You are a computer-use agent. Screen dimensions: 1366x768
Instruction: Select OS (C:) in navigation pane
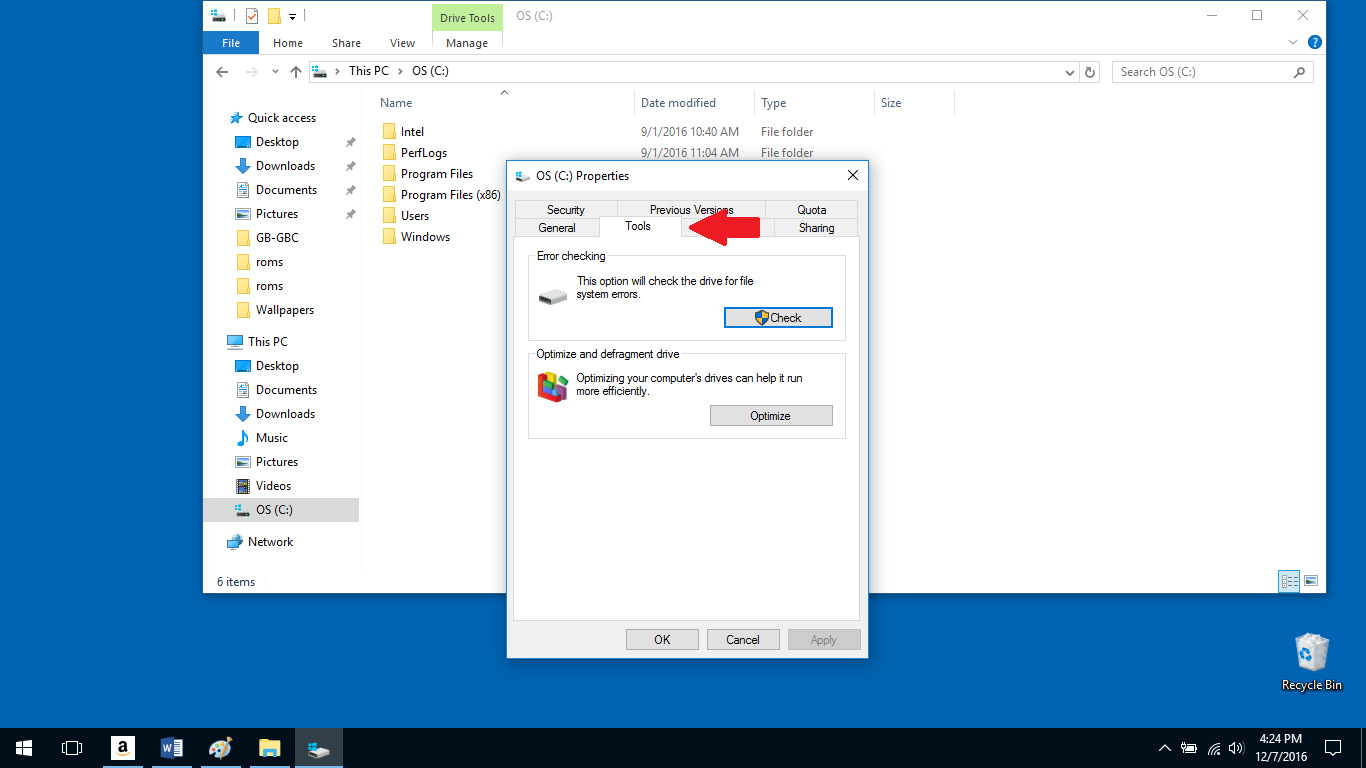(280, 510)
